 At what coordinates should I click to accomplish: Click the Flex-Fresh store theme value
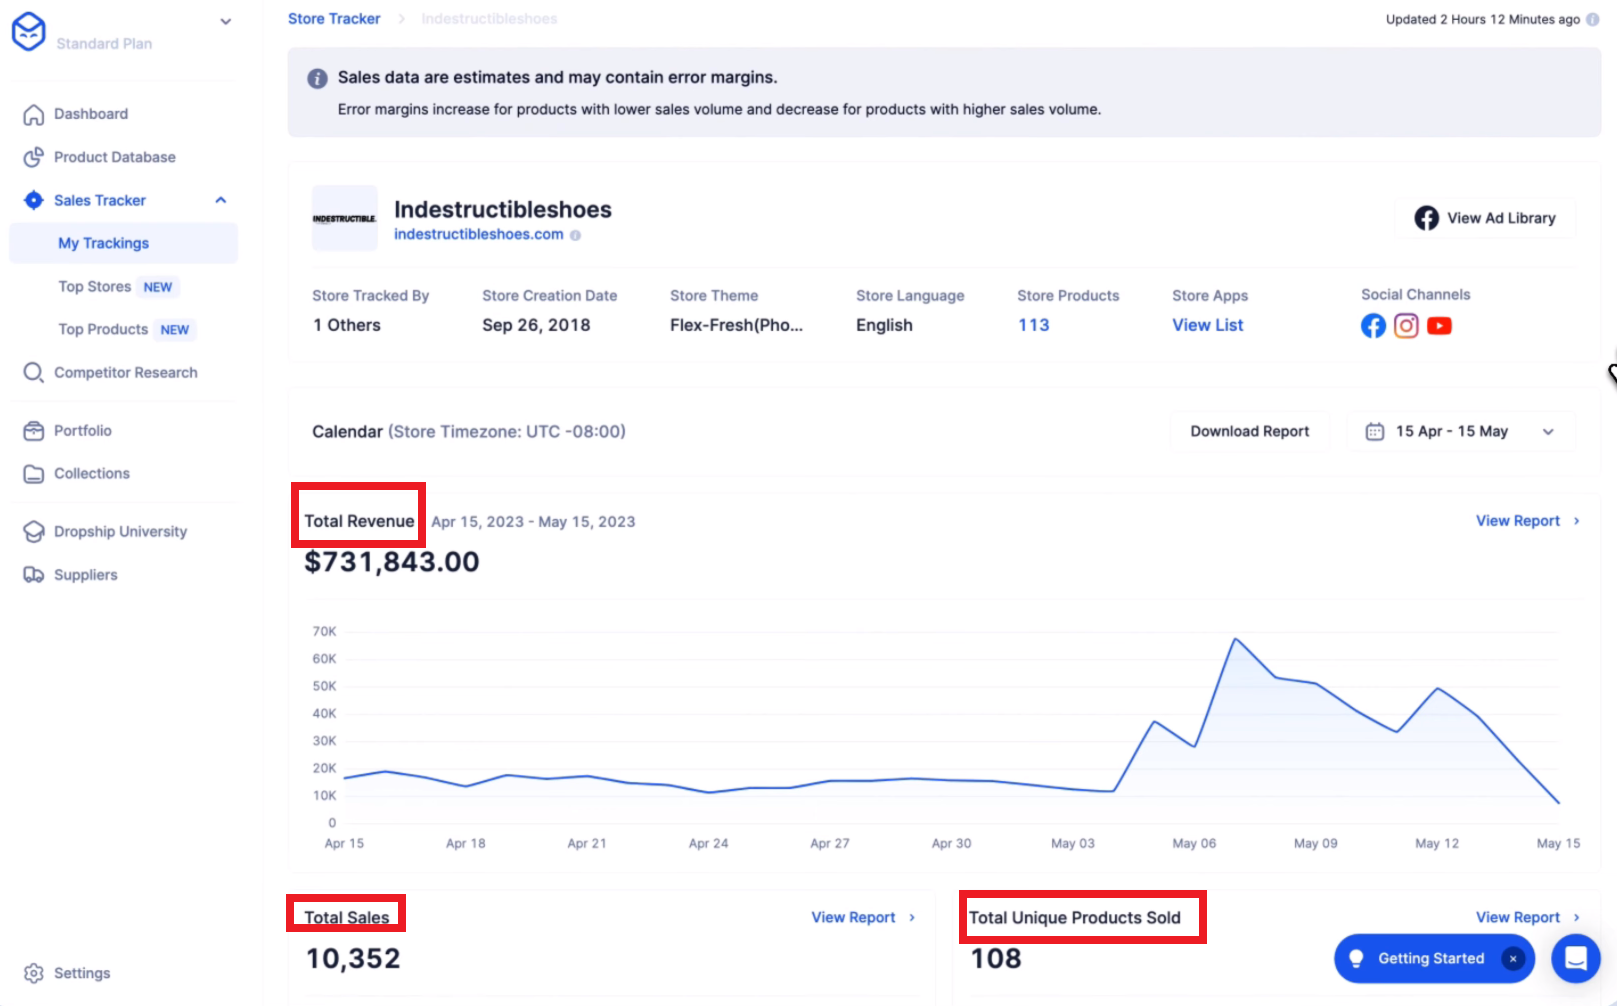coord(736,325)
